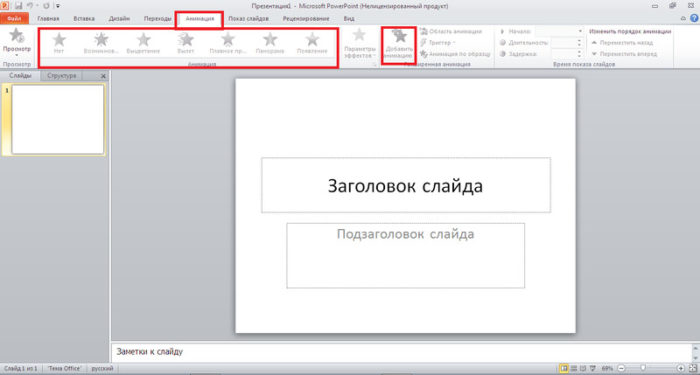
Task: Open the Animation Pane (Область анимации)
Action: (451, 32)
